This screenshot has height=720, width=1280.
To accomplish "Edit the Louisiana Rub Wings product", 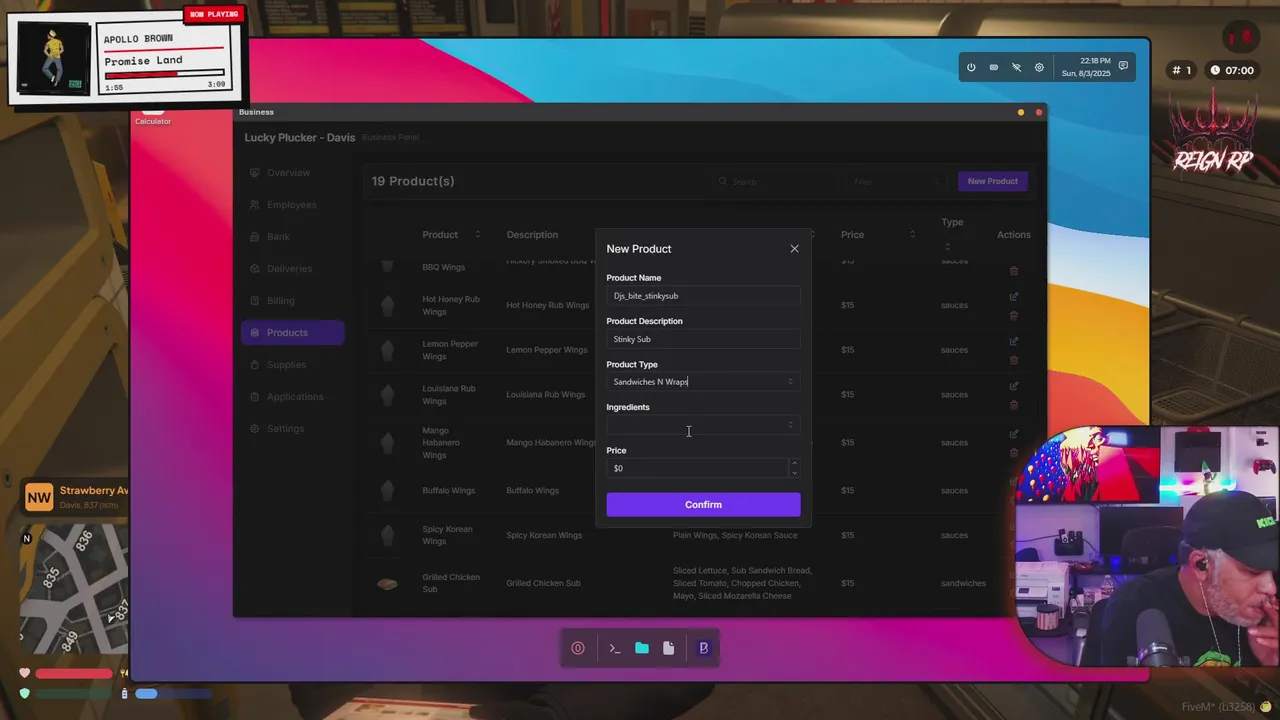I will point(1014,385).
